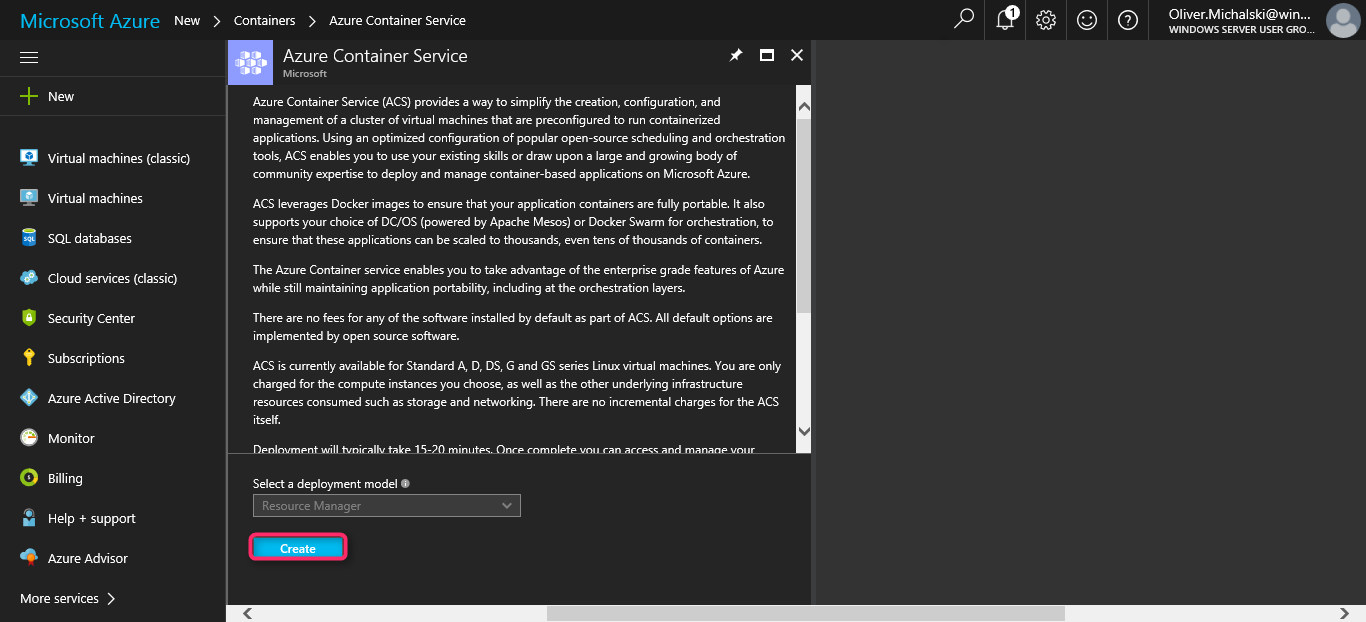Open Cloud services (classic) label
This screenshot has width=1366, height=622.
pos(112,278)
